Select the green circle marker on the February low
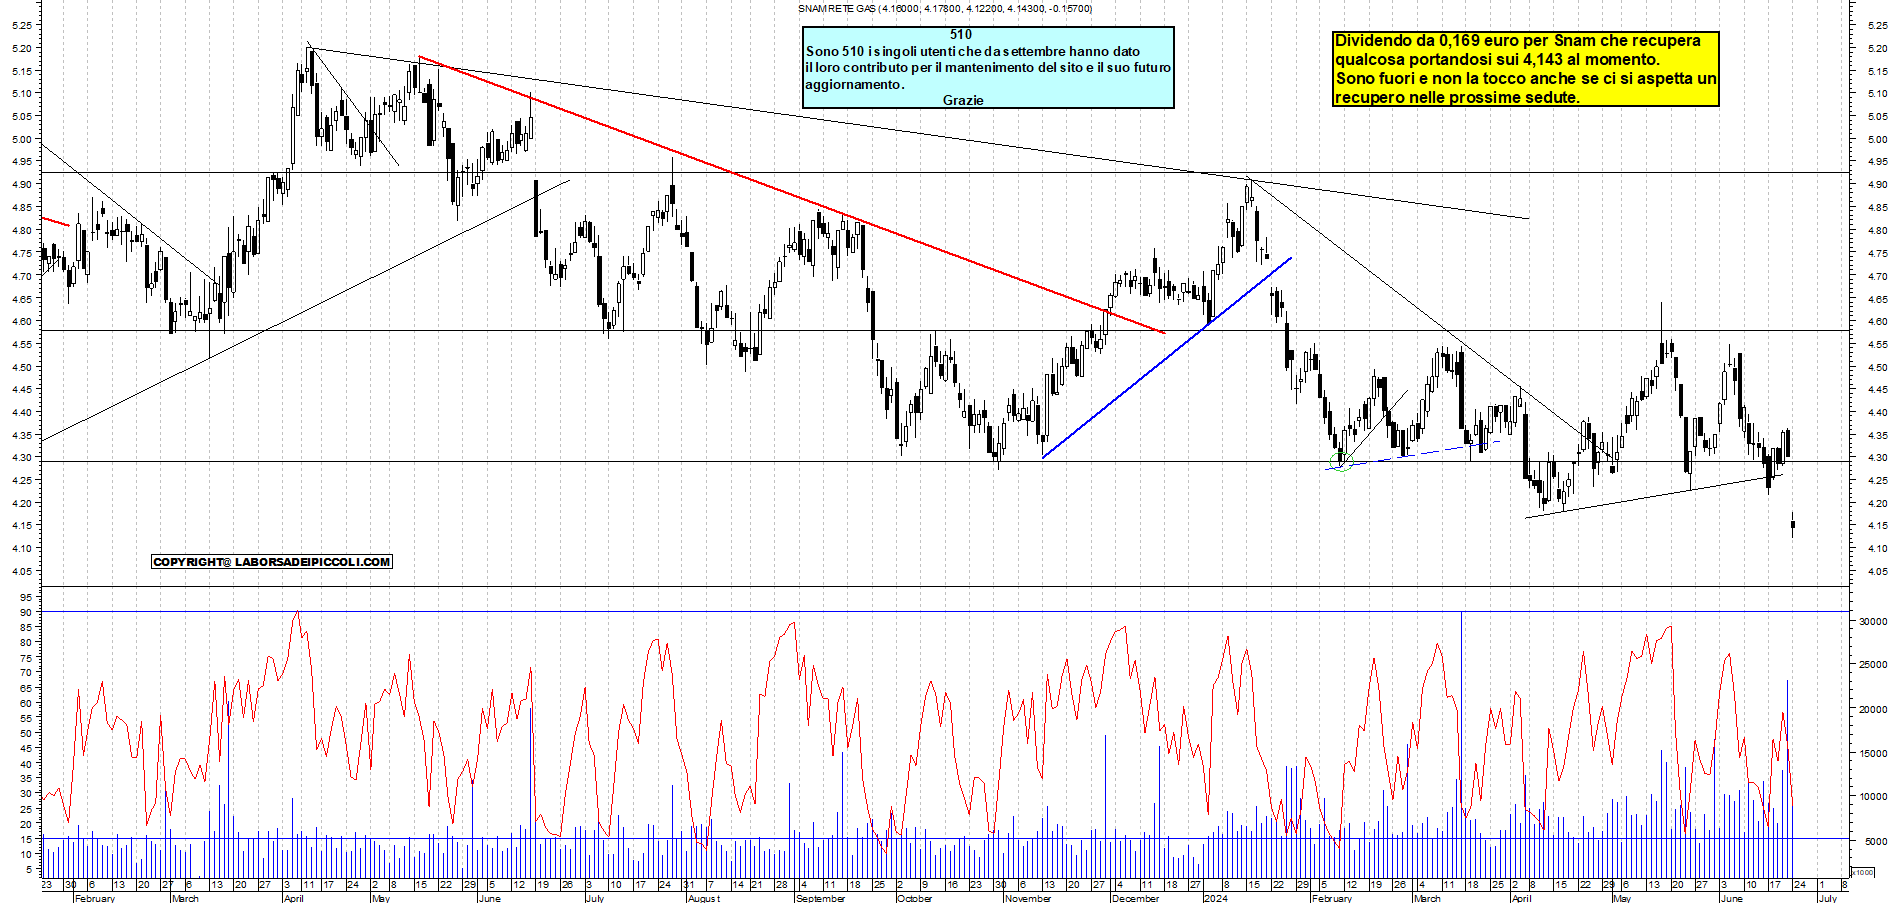The image size is (1890, 903). 1342,462
